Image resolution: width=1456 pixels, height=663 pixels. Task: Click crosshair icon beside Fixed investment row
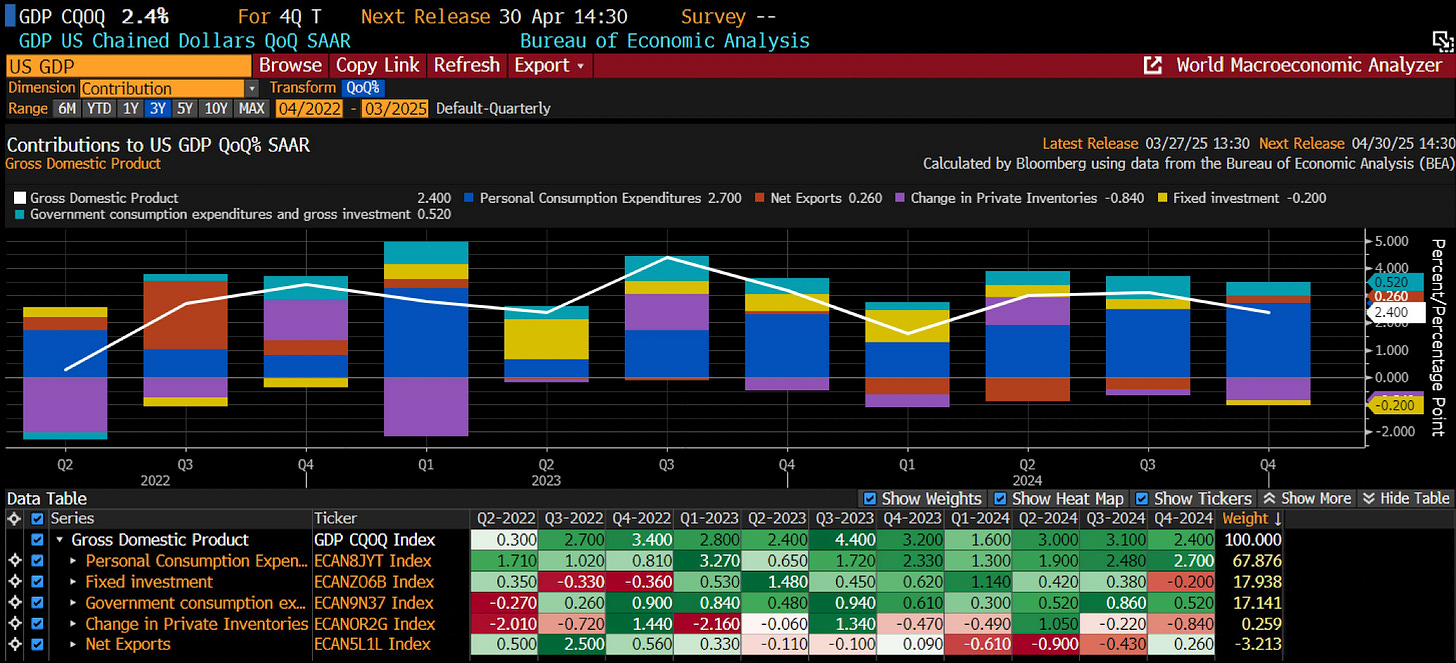tap(14, 582)
